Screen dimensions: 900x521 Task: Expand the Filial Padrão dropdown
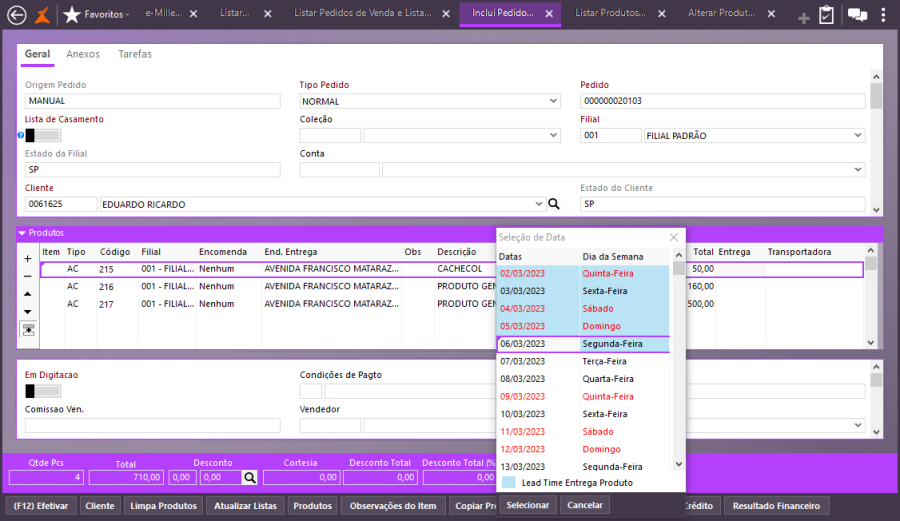click(x=857, y=136)
